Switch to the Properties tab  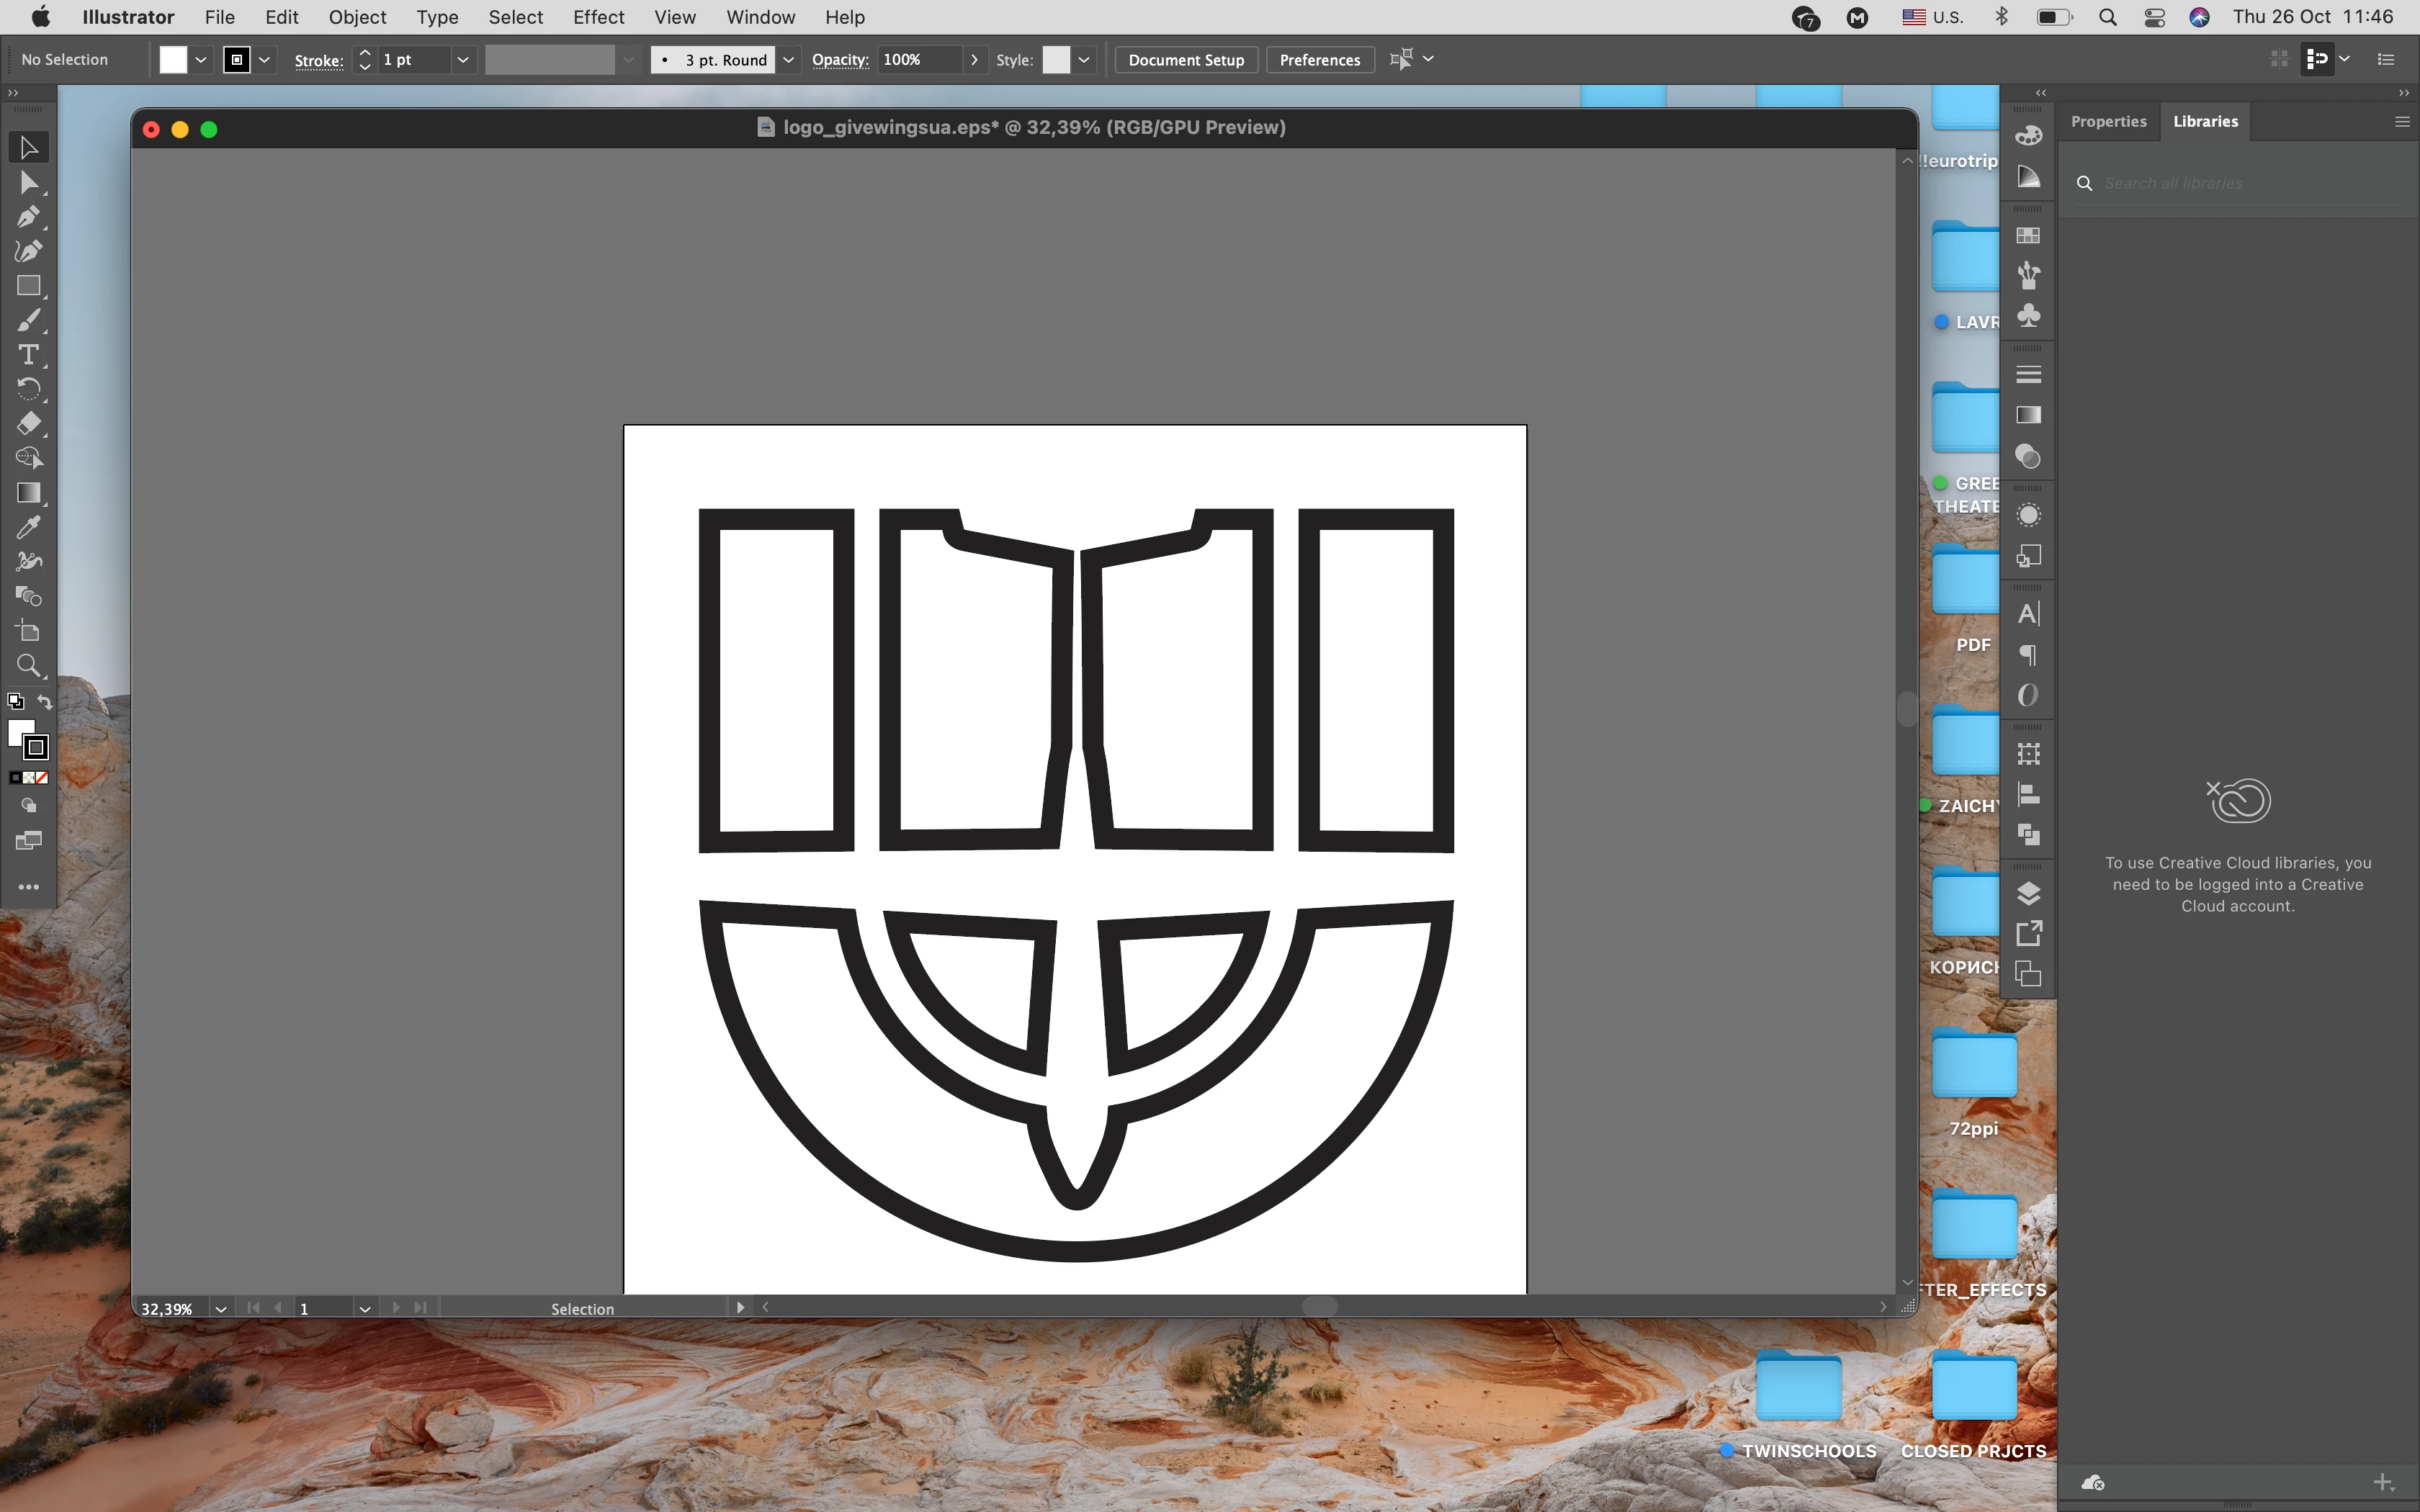click(2108, 121)
